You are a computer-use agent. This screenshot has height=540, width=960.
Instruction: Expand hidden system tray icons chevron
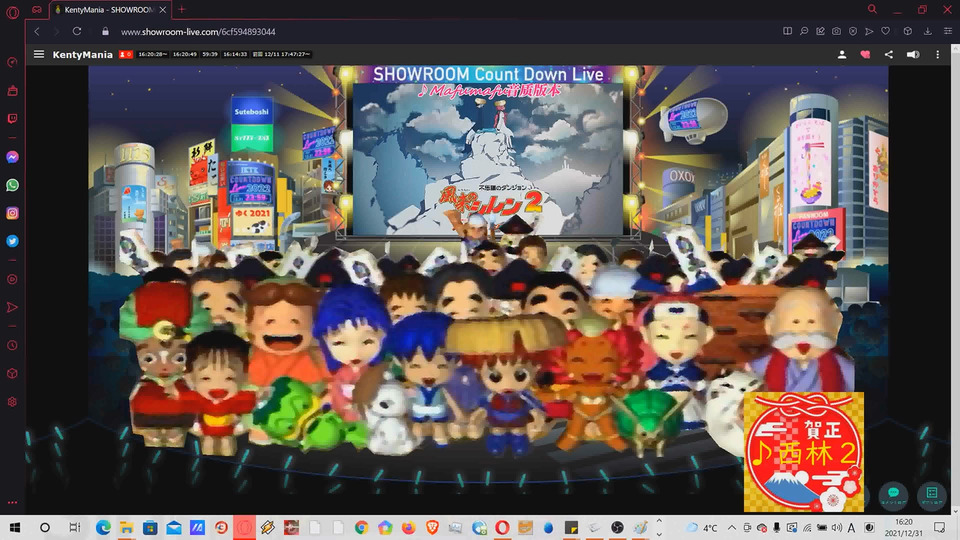[732, 527]
